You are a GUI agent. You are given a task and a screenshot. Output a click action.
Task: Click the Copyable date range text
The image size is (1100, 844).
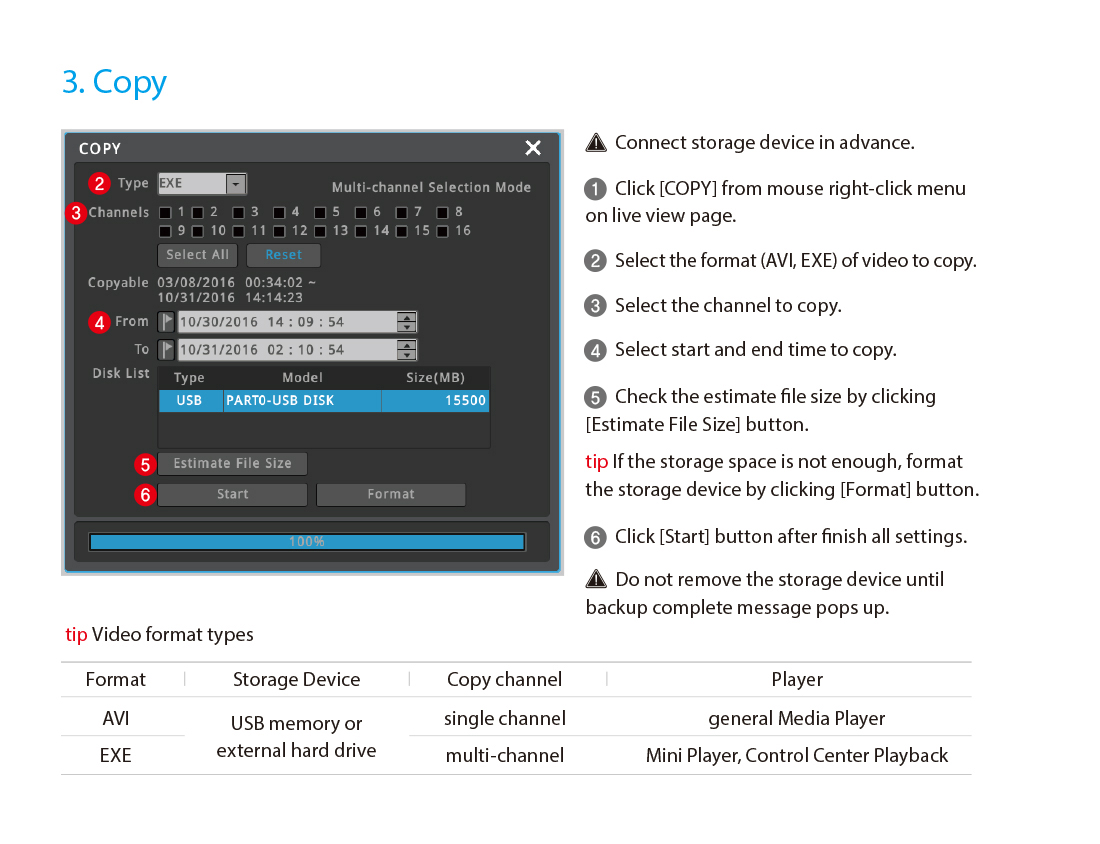[236, 290]
